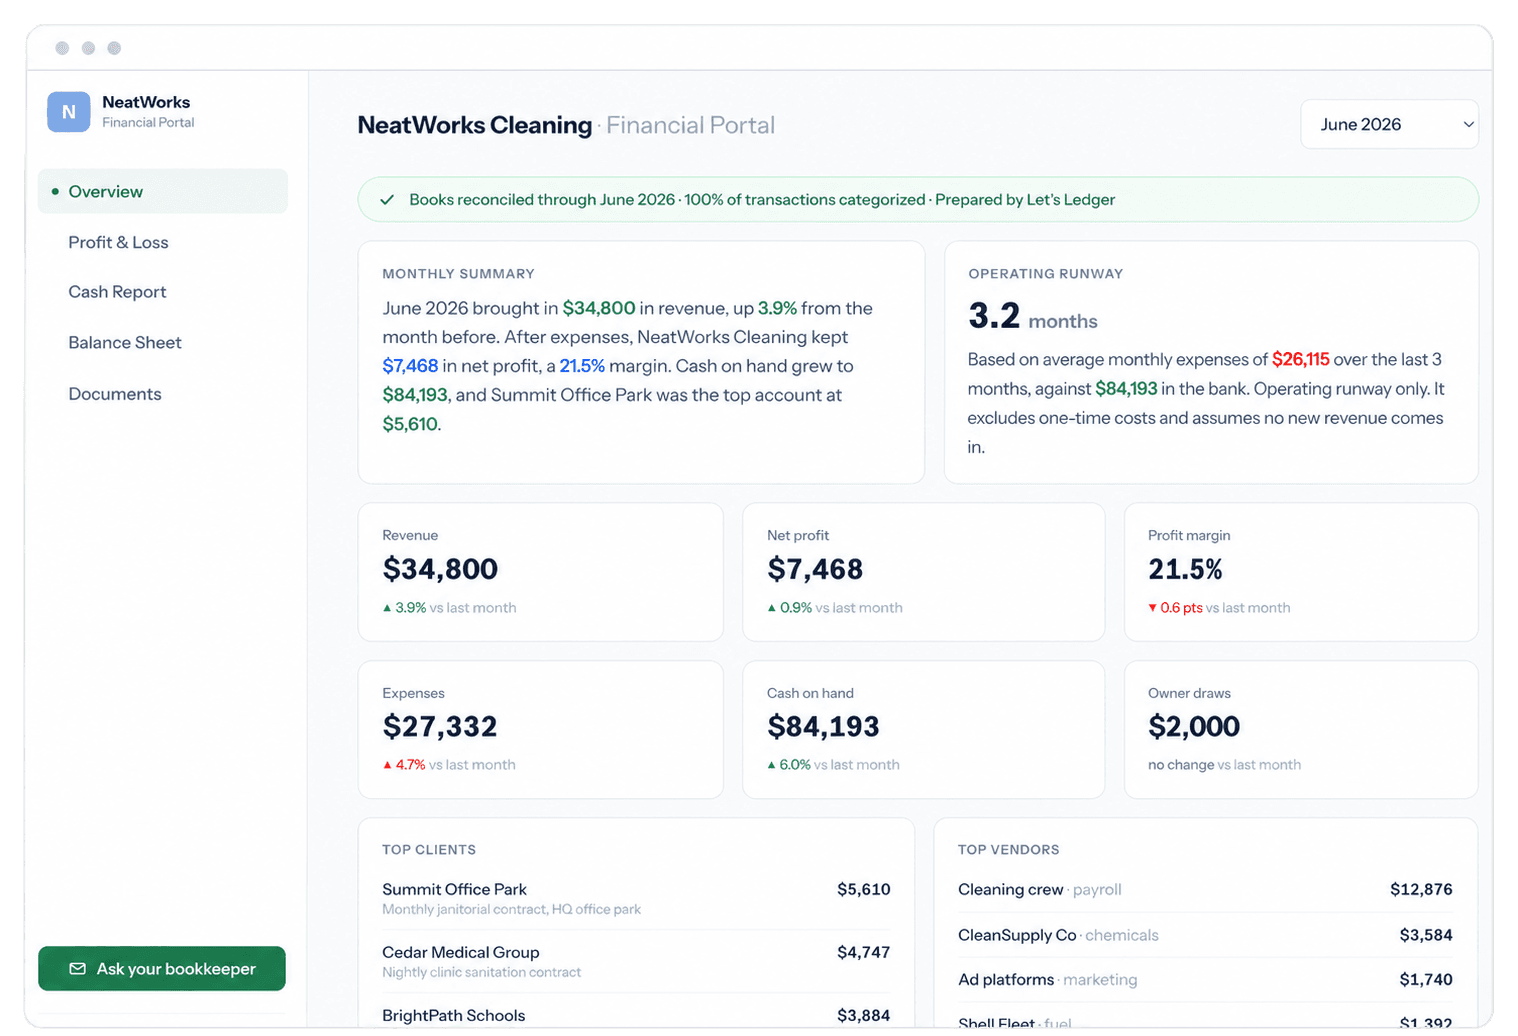The image size is (1518, 1036).
Task: Select the Cash on hand $84,193 card
Action: (x=924, y=729)
